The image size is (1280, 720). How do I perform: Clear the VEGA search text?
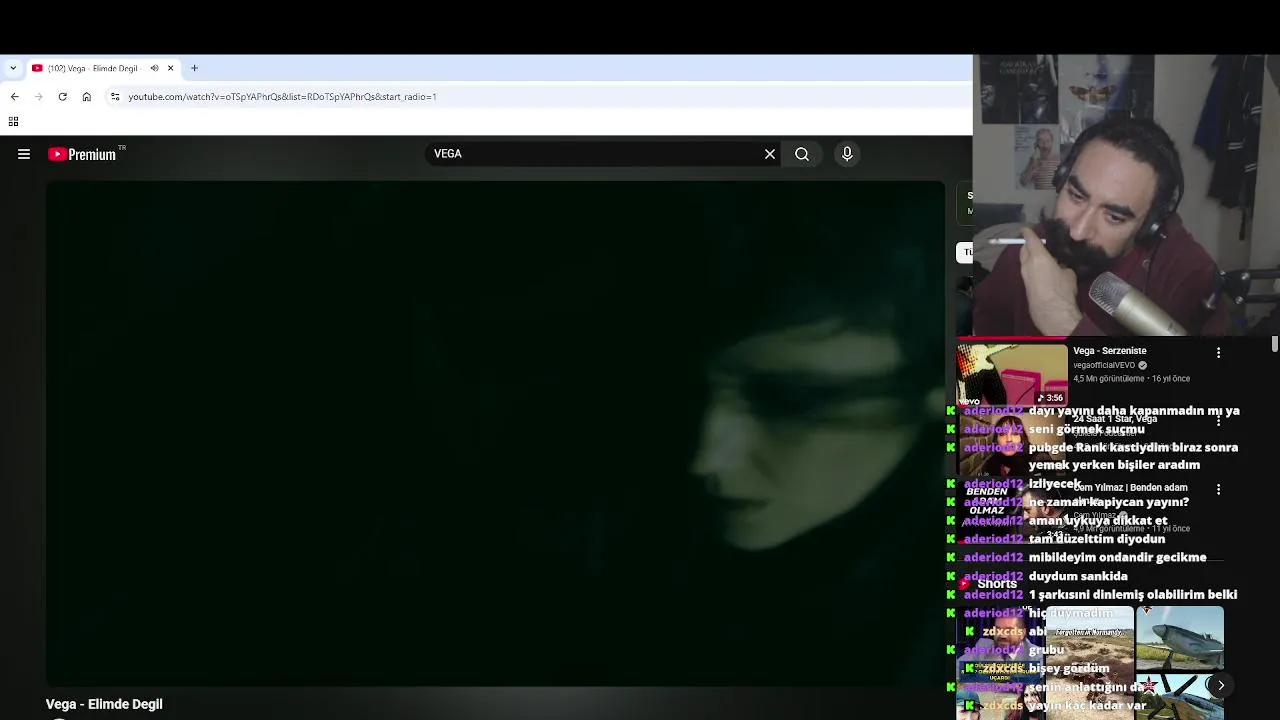(770, 154)
